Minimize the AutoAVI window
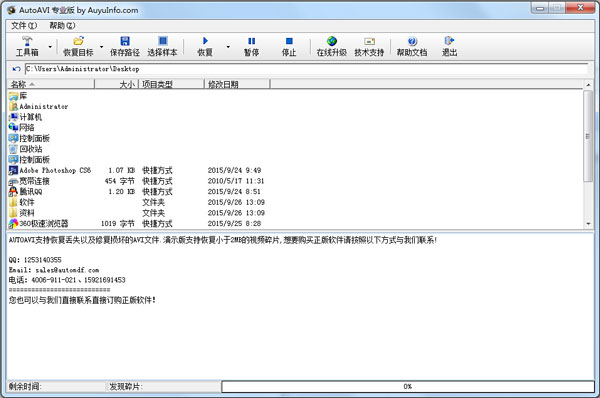 click(540, 8)
